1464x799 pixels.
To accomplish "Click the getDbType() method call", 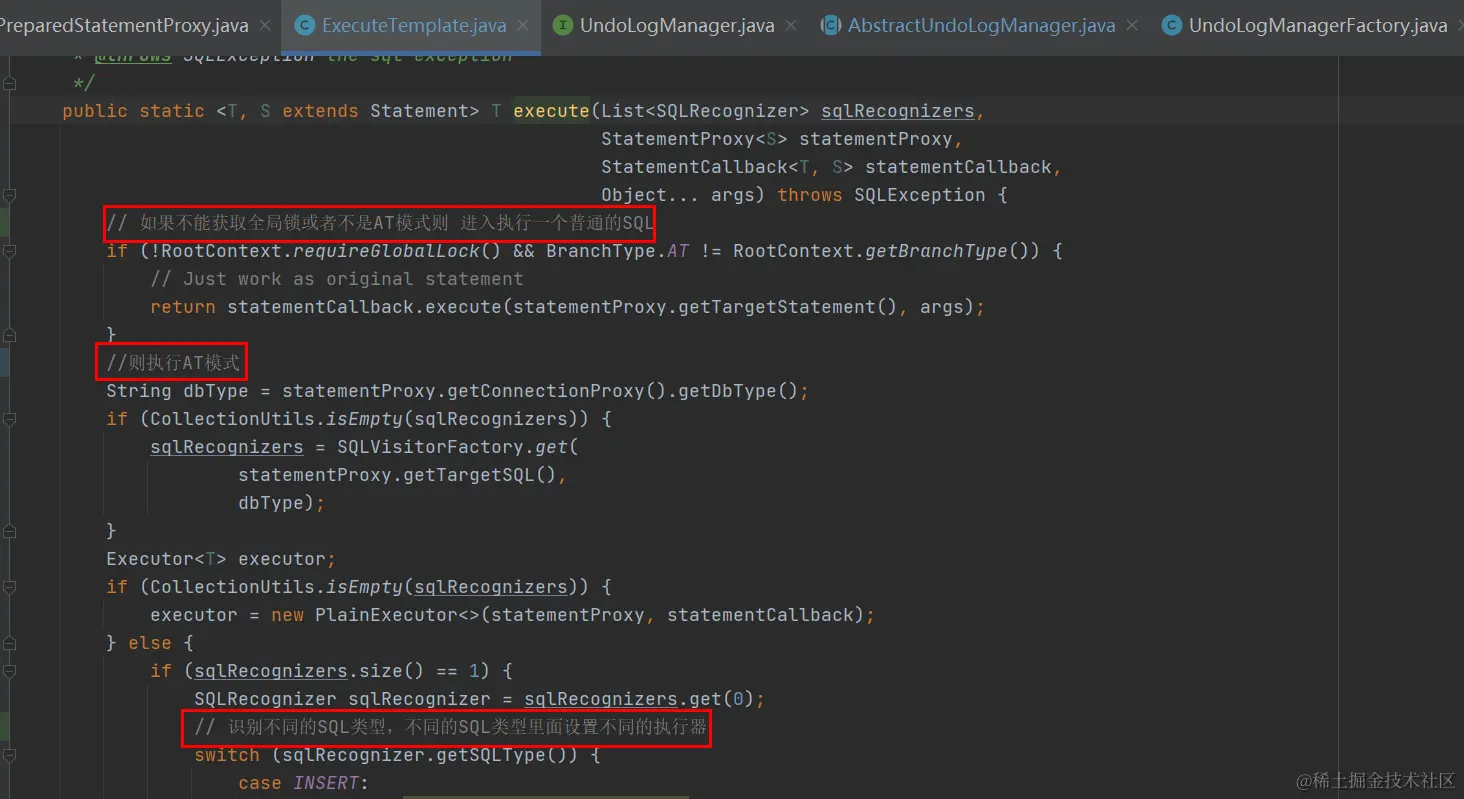I will 738,391.
